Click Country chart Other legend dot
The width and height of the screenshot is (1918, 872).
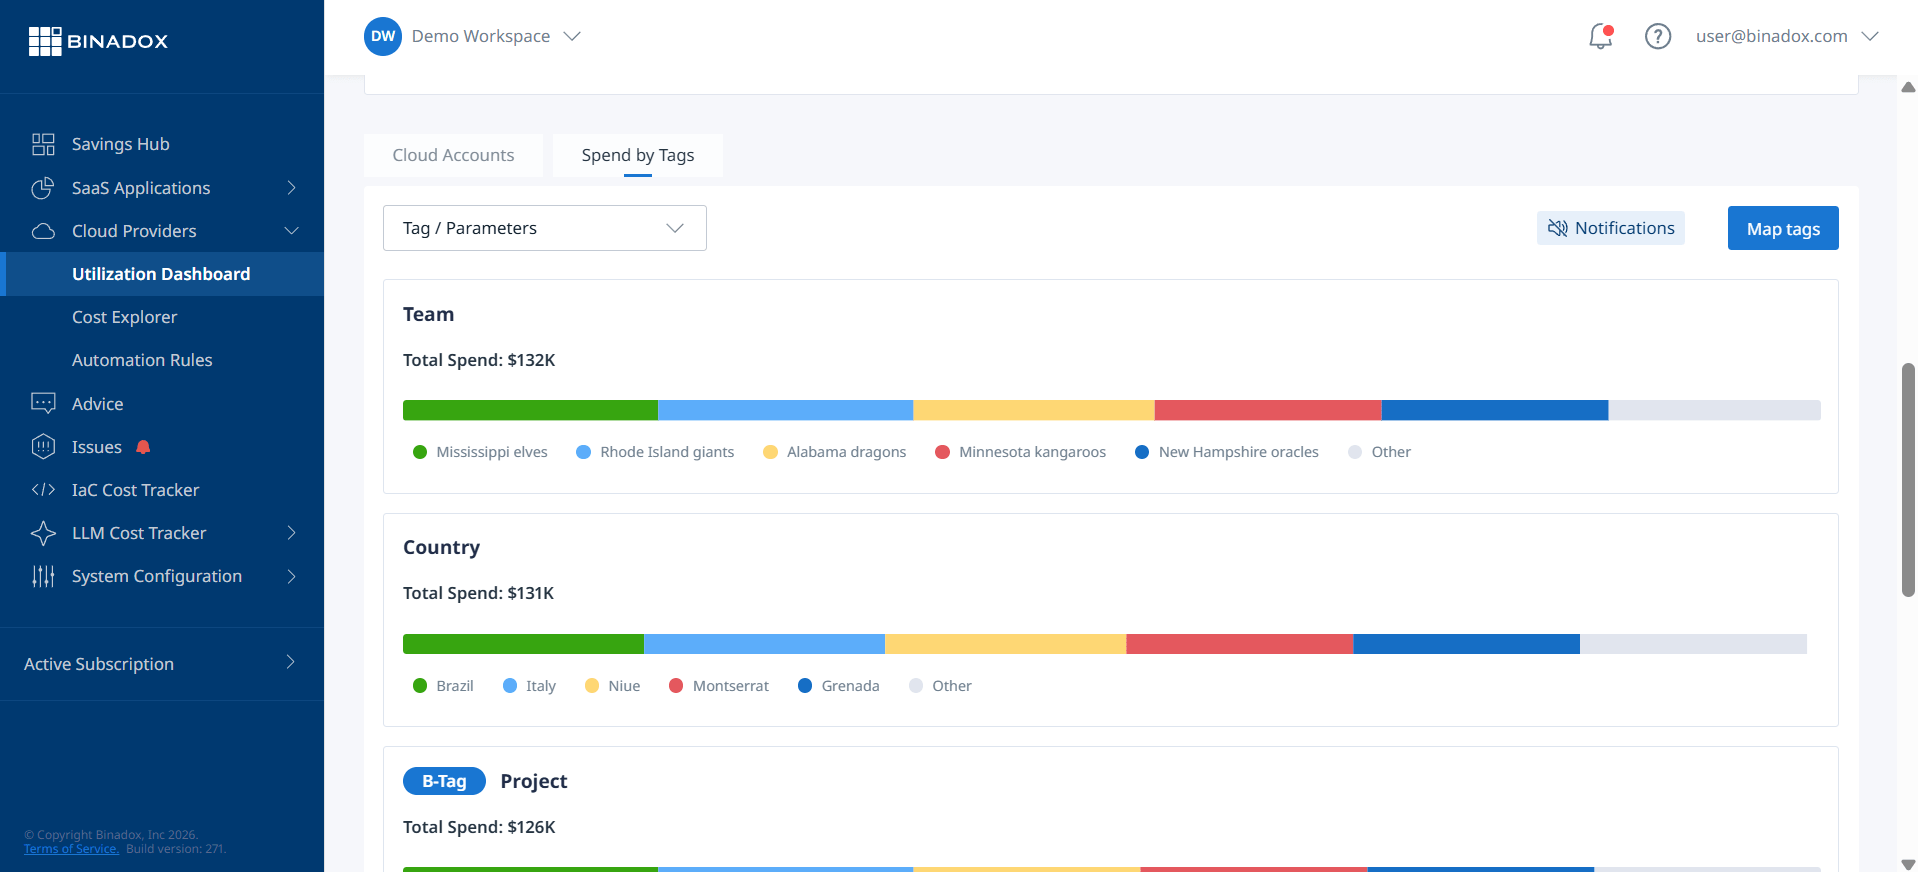pyautogui.click(x=916, y=686)
